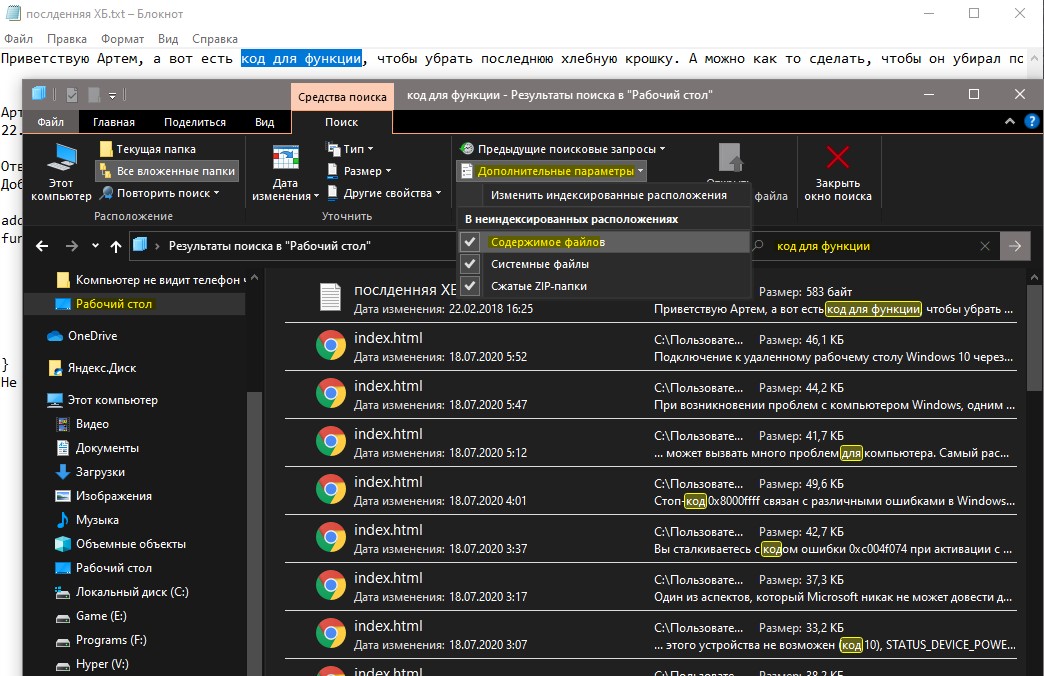Viewport: 1044px width, 676px height.
Task: Click Закрыть окно поиска red X
Action: [838, 172]
